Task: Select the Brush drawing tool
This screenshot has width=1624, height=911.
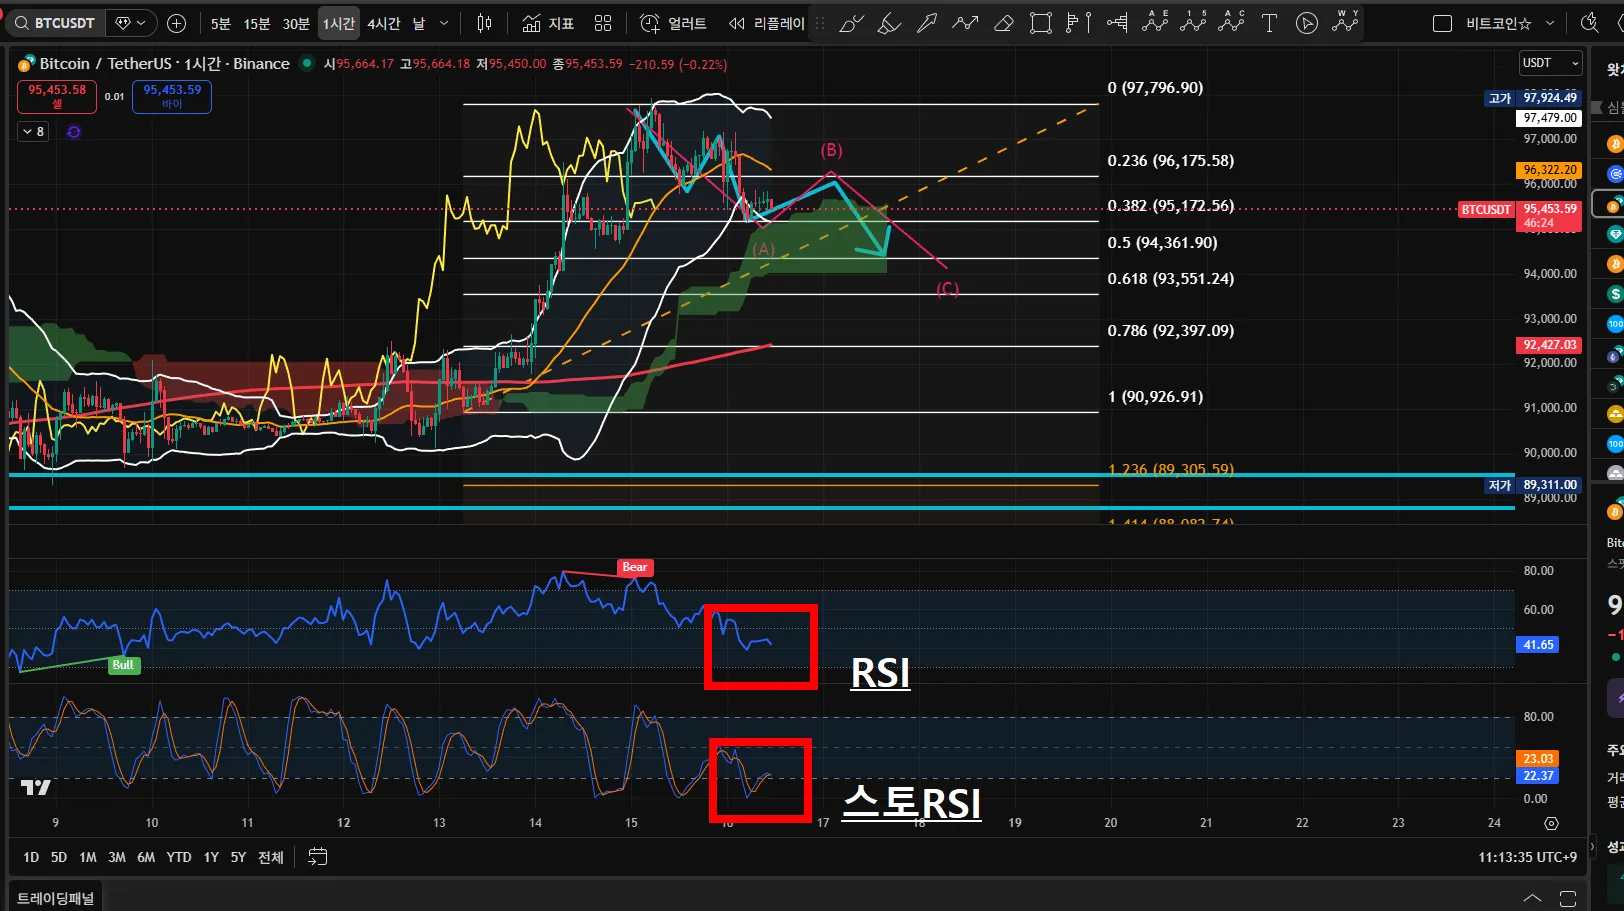Action: click(x=851, y=23)
